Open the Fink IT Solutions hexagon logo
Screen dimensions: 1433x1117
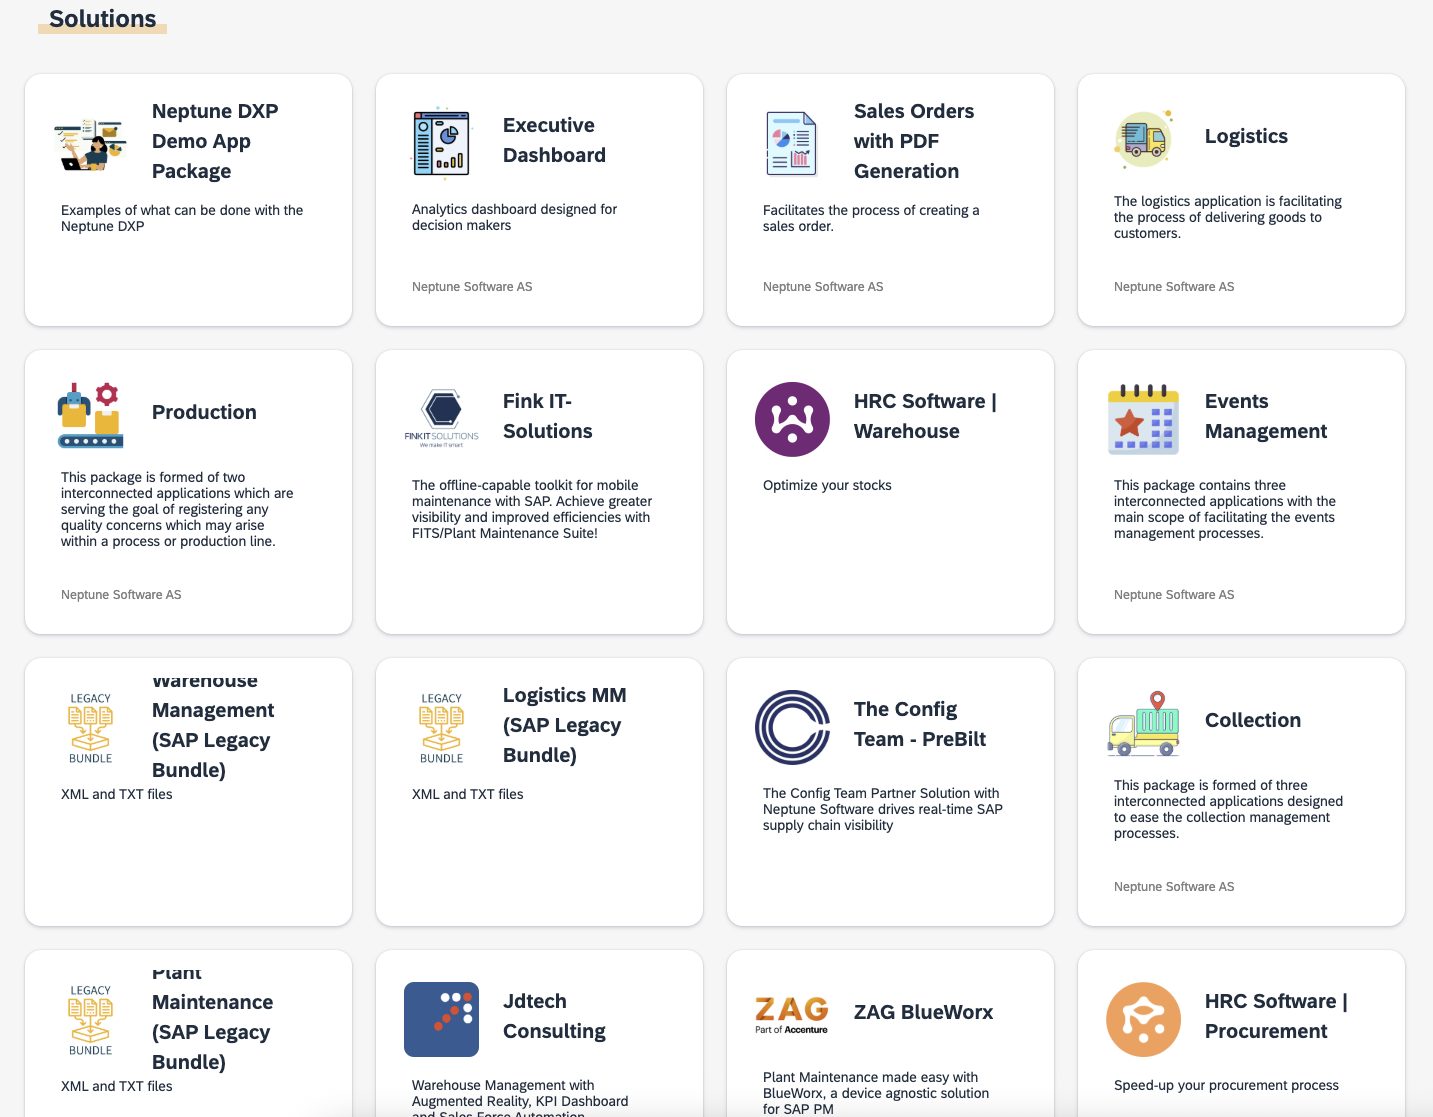(441, 417)
